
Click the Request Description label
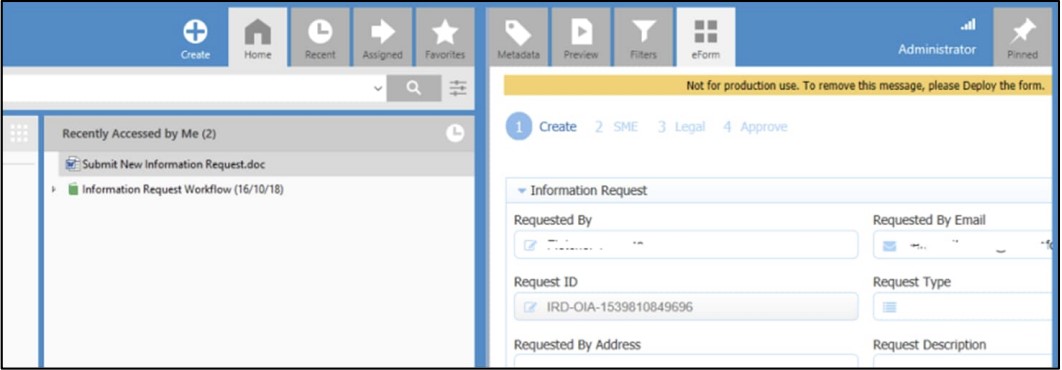929,345
